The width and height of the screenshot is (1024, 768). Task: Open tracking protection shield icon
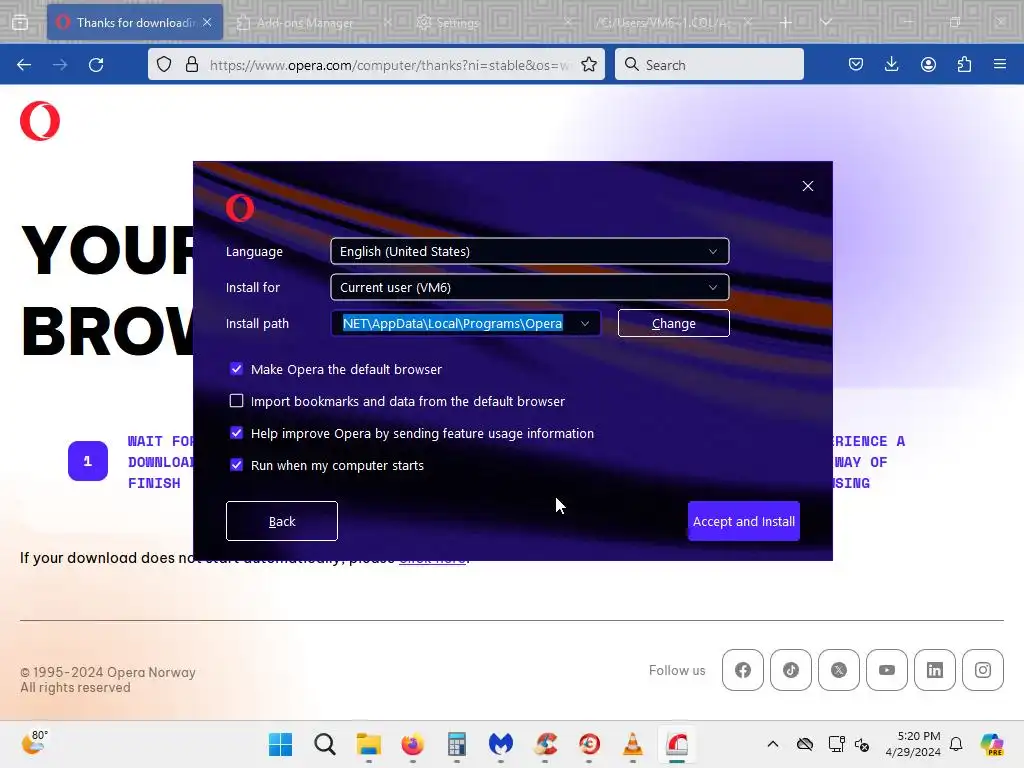(x=164, y=65)
